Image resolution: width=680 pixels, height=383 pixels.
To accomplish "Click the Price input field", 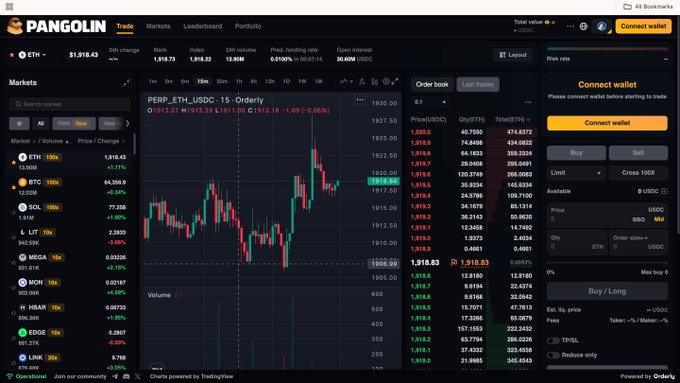I will [607, 215].
